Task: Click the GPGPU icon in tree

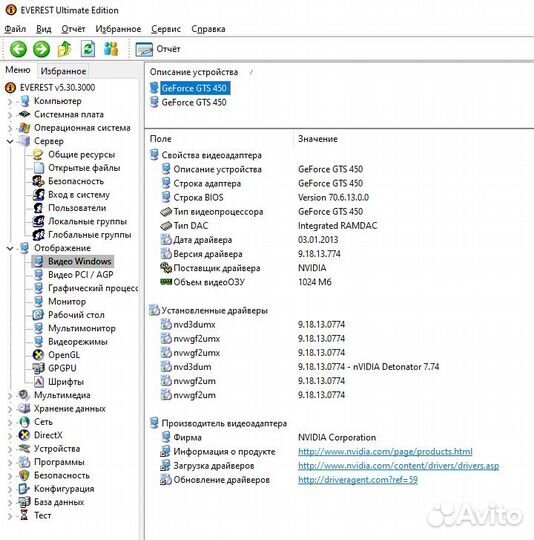Action: 38,368
